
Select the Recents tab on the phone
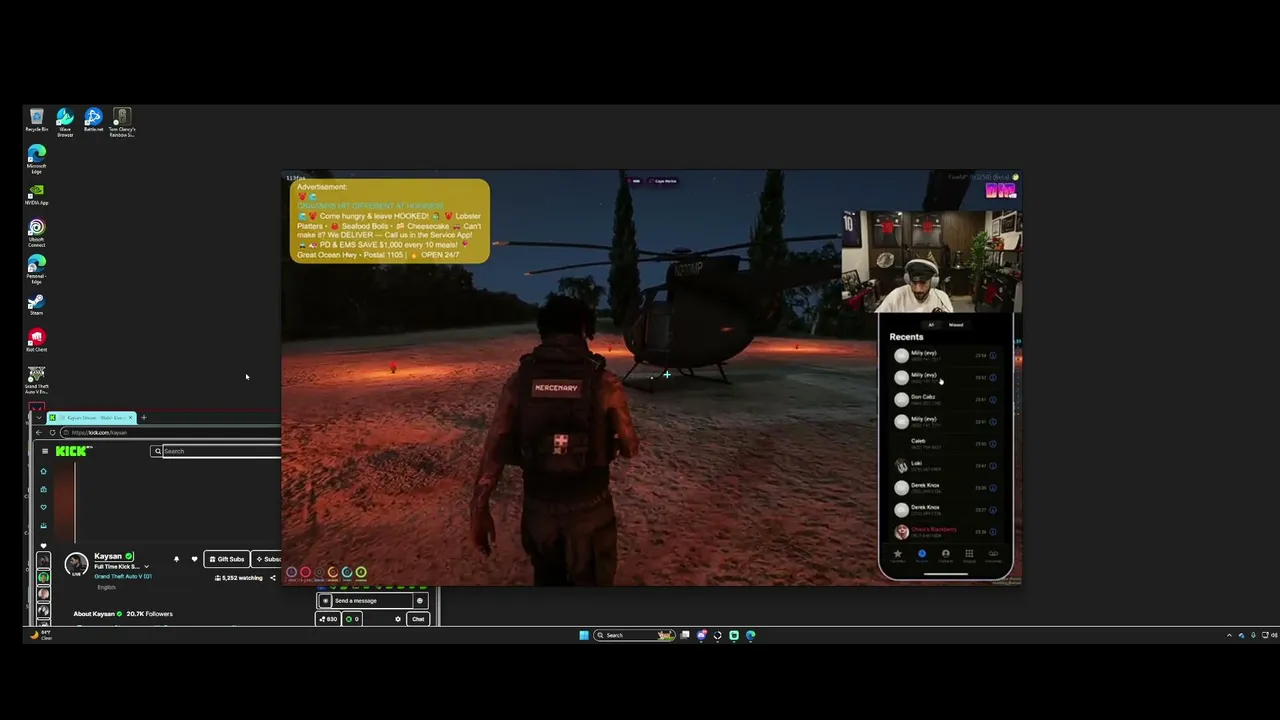point(922,555)
